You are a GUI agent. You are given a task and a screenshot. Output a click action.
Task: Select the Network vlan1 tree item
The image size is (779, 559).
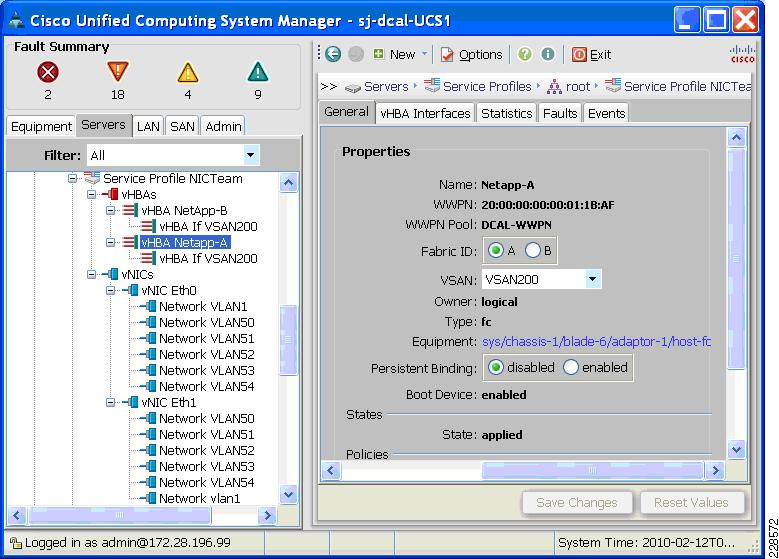click(x=200, y=498)
